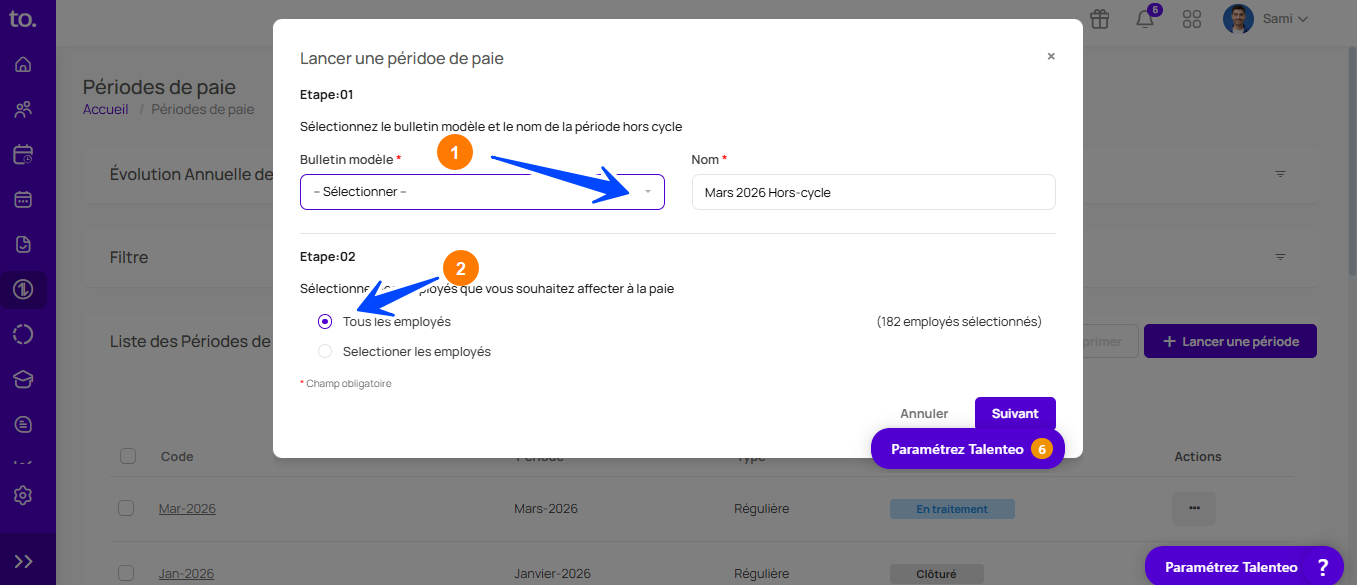Open the home icon in sidebar
The image size is (1357, 585).
[23, 65]
